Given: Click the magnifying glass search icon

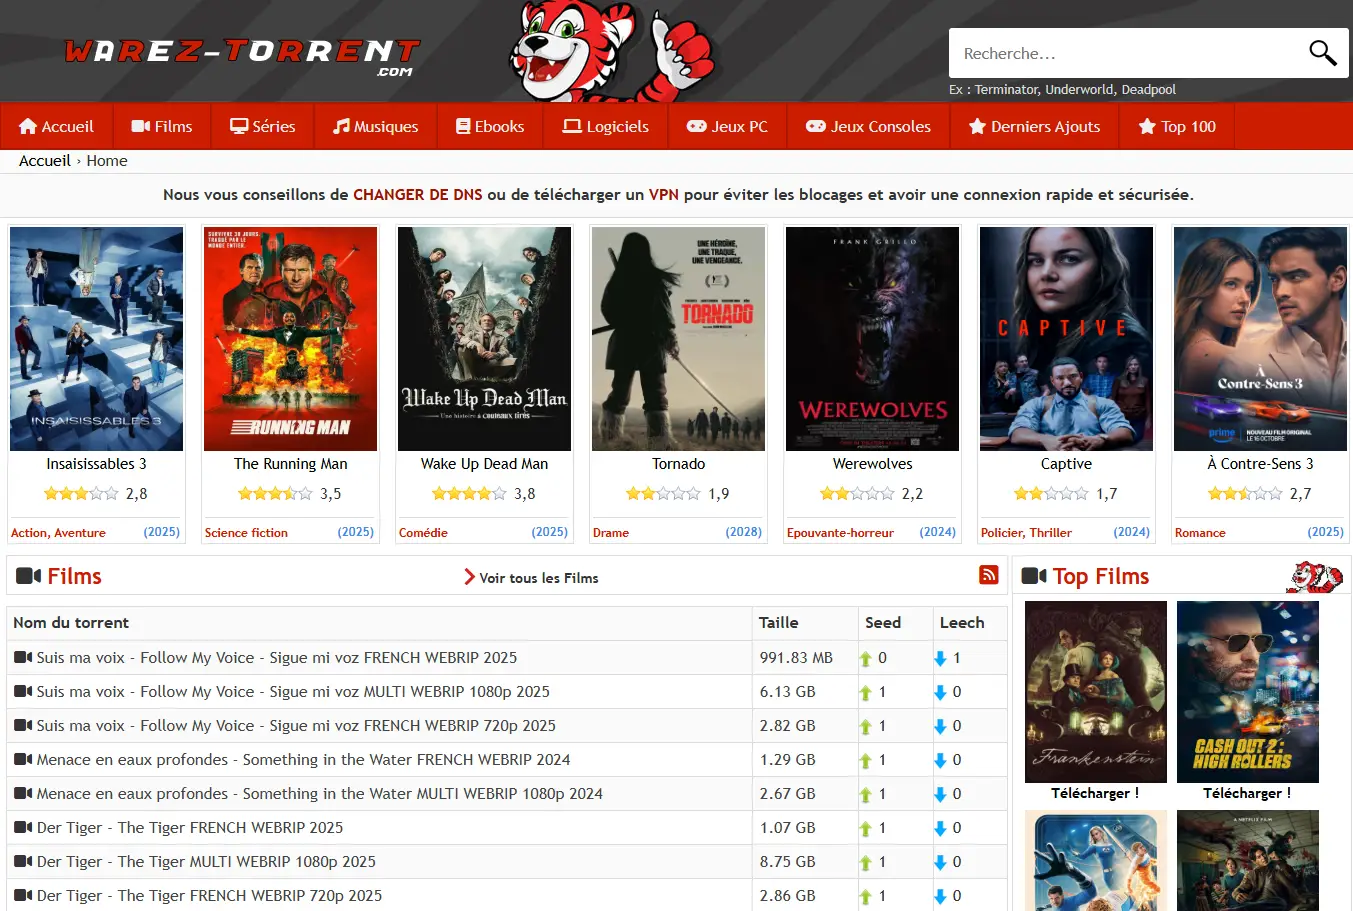Looking at the screenshot, I should (1322, 52).
